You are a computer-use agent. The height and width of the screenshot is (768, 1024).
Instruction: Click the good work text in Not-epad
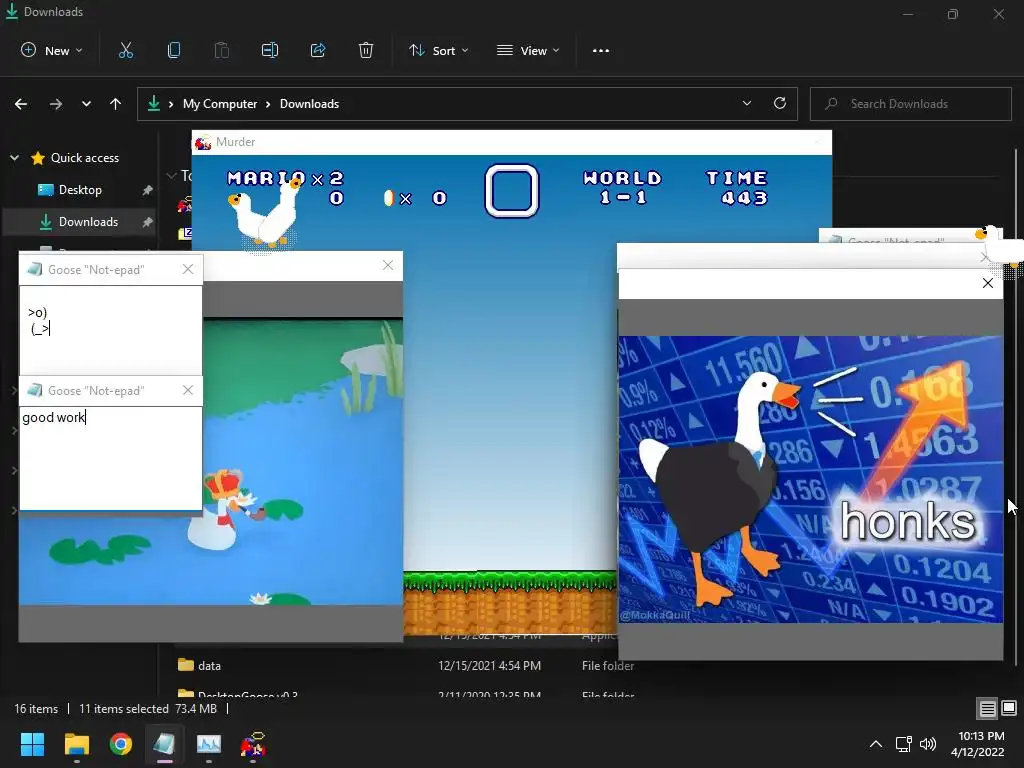pyautogui.click(x=54, y=417)
